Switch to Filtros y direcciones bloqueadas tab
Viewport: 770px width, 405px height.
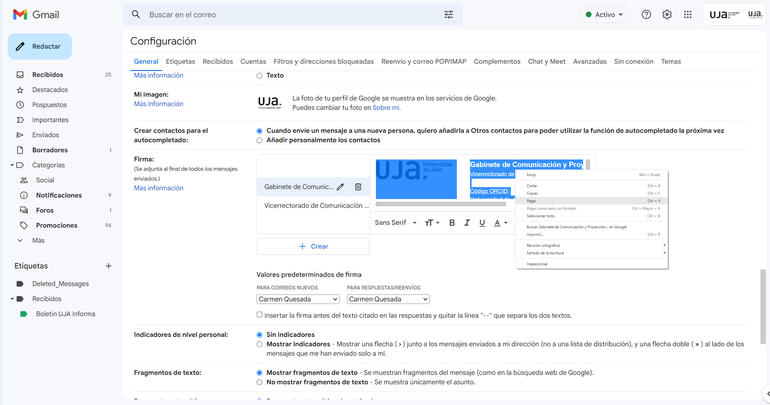click(x=324, y=61)
